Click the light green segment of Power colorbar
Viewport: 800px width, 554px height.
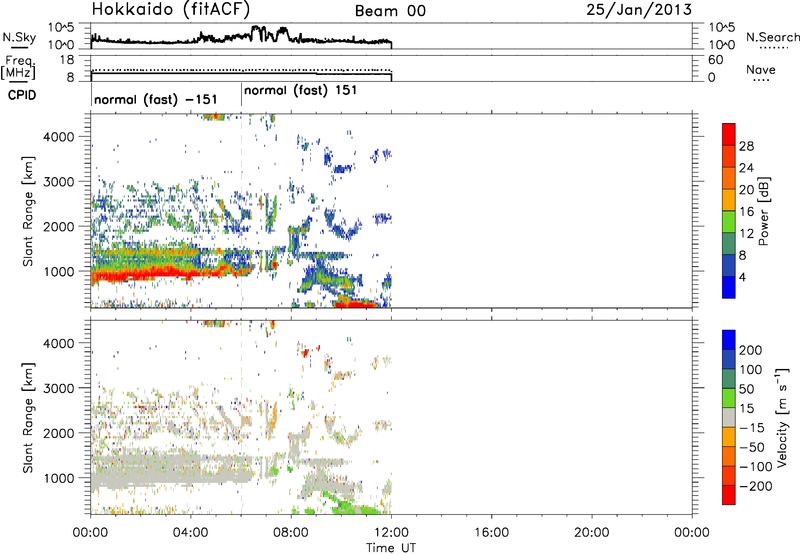729,221
